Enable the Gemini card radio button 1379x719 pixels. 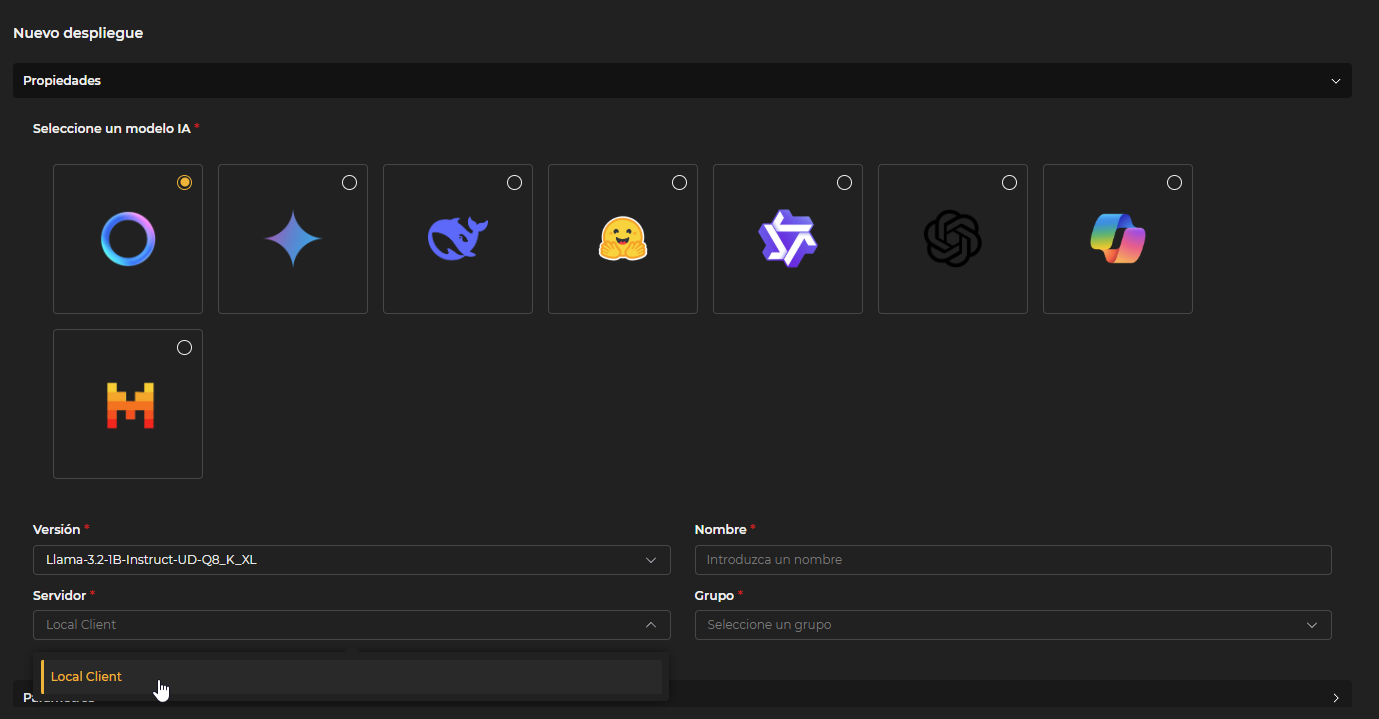(349, 182)
